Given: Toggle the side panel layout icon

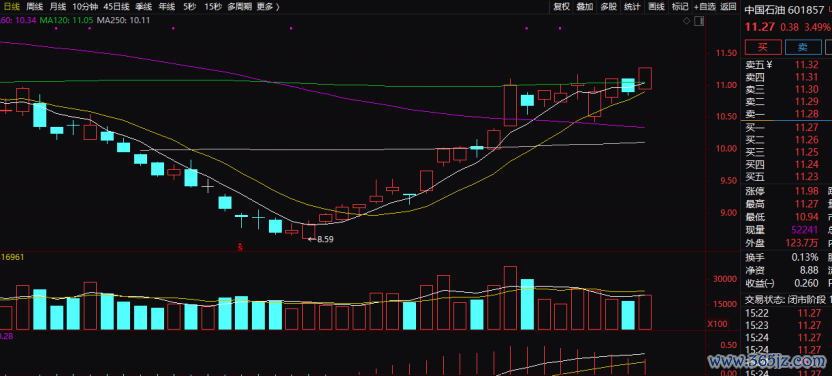Looking at the screenshot, I should pyautogui.click(x=699, y=21).
